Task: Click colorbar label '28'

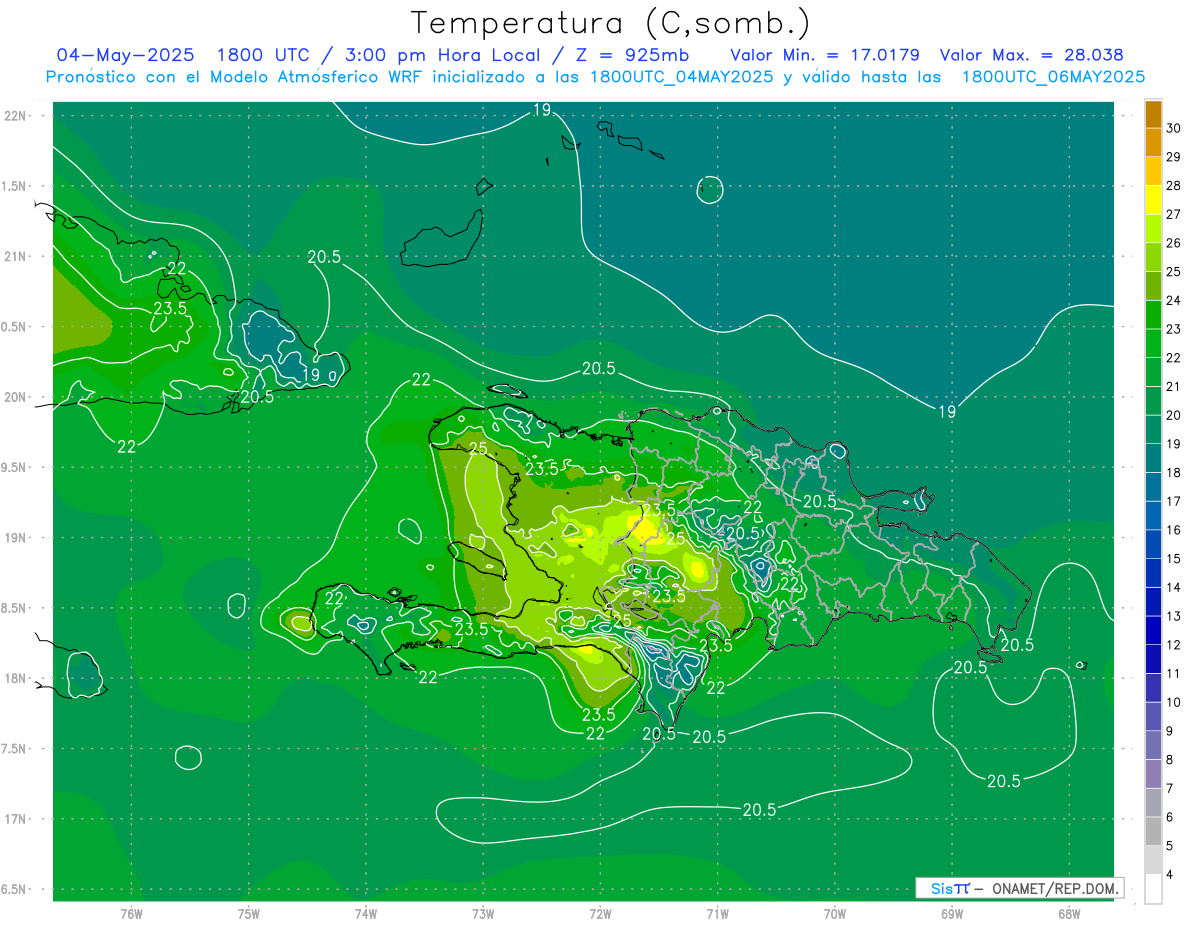Action: pyautogui.click(x=1174, y=186)
